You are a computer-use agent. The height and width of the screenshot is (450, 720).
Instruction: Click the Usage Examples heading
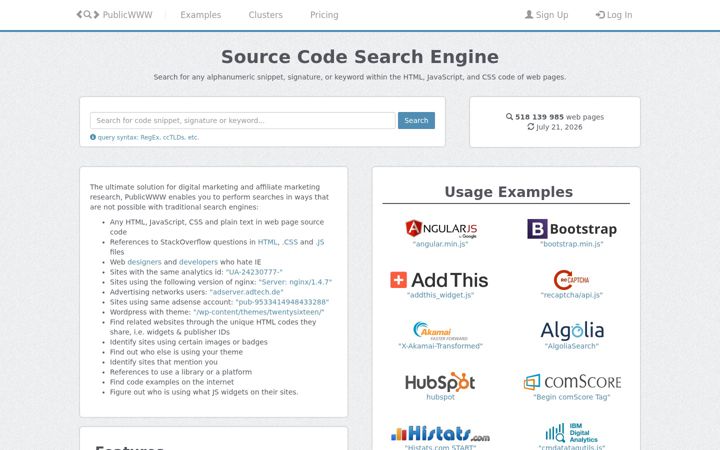(x=508, y=191)
